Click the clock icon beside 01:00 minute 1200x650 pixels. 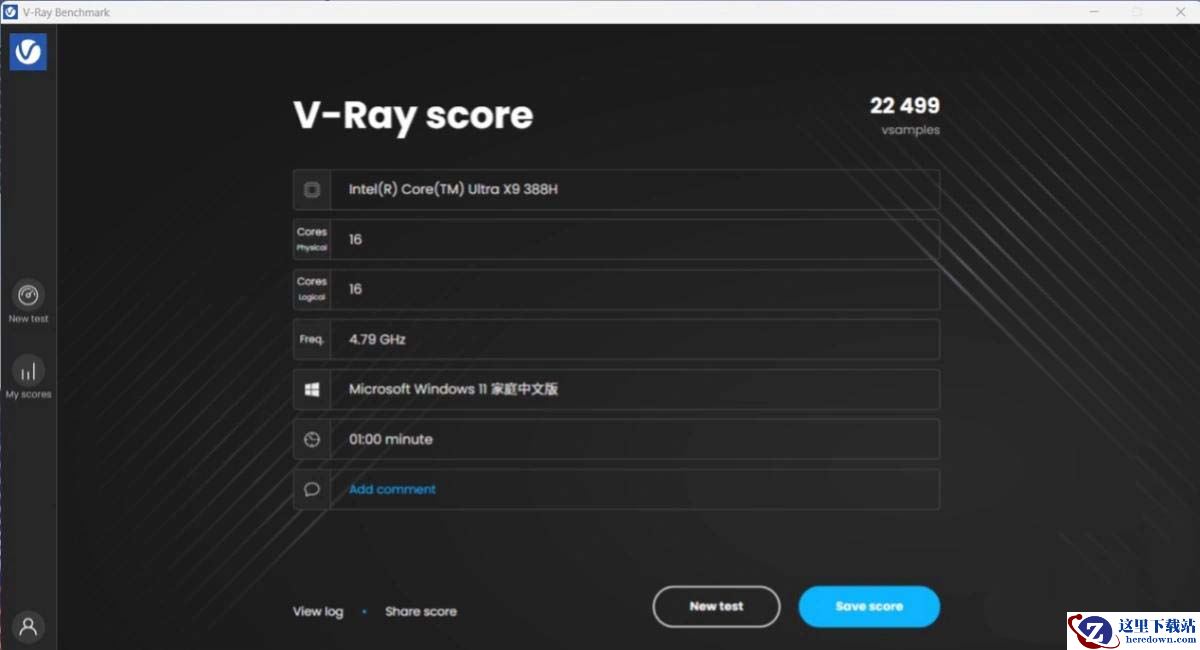(312, 440)
